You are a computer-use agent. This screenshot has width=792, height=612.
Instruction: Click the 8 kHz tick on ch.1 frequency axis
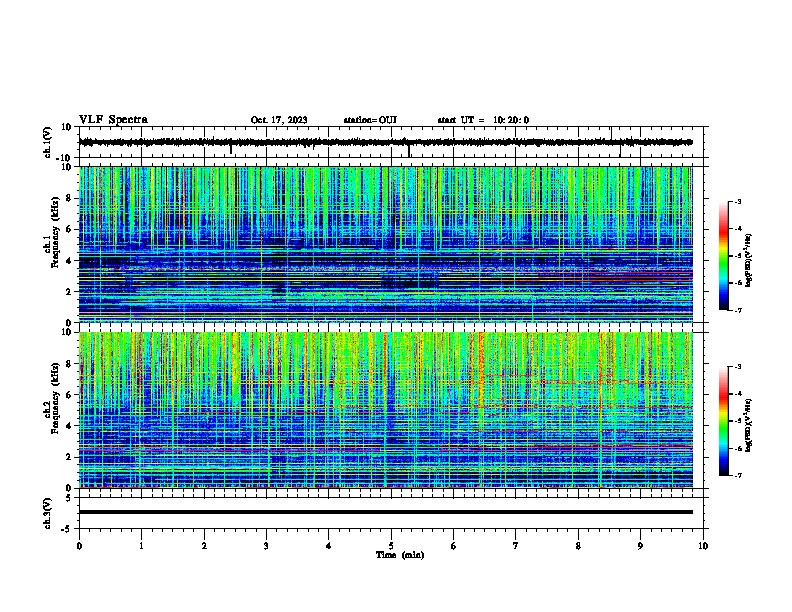click(69, 198)
